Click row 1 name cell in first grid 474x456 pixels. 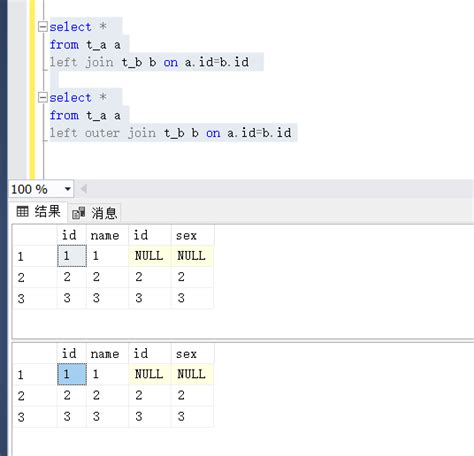tap(107, 256)
